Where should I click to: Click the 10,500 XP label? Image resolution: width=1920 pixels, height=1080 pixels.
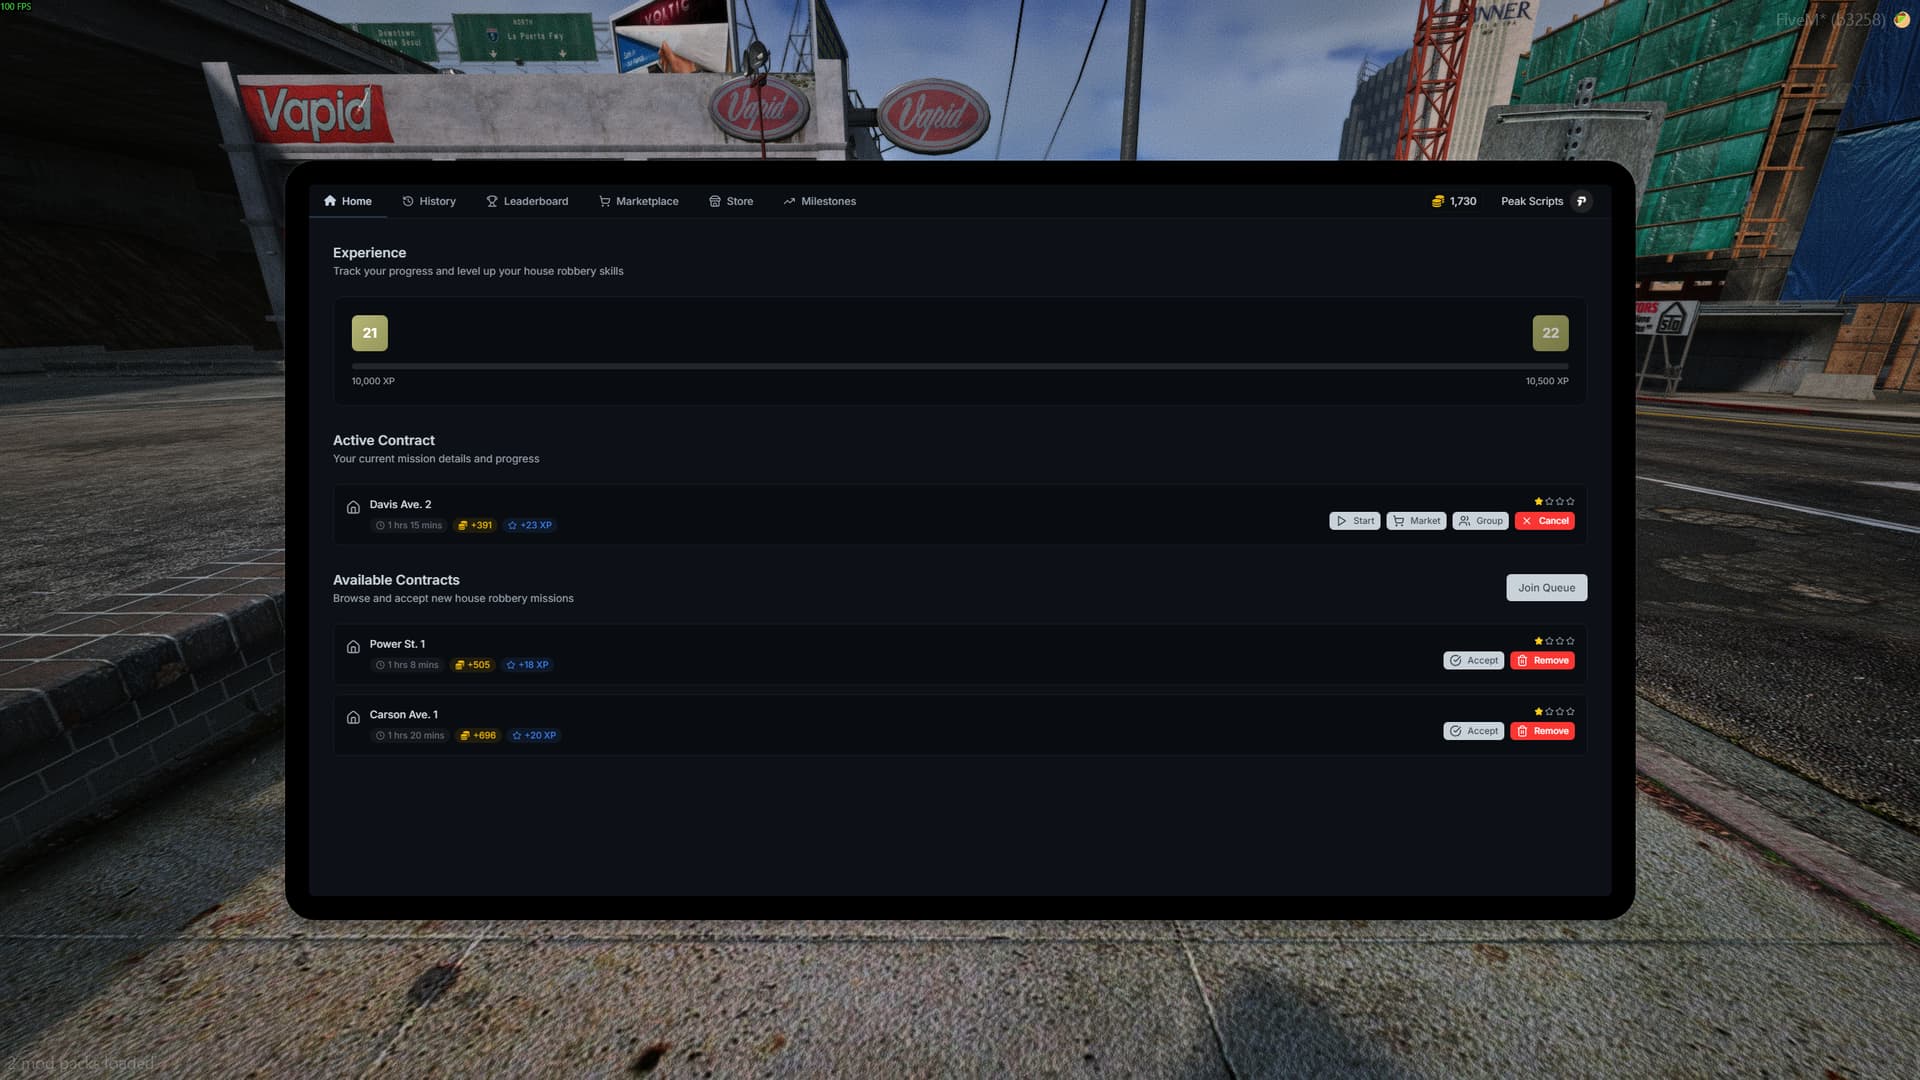[x=1547, y=381]
